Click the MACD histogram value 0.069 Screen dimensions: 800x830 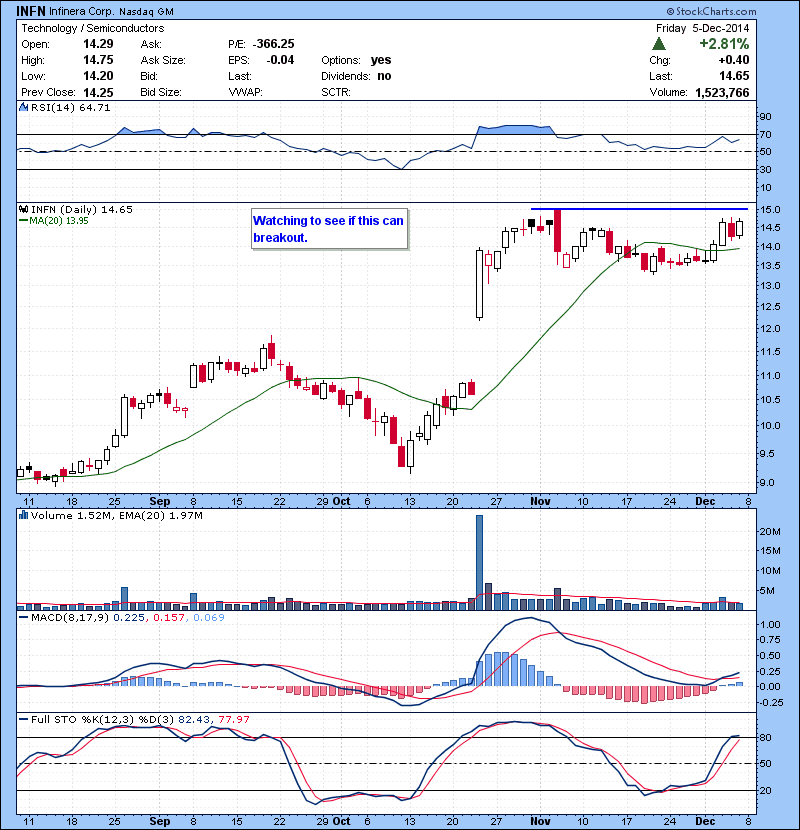point(209,617)
